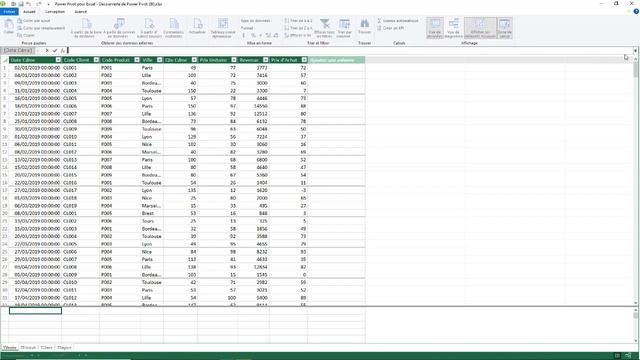Image resolution: width=640 pixels, height=360 pixels.
Task: Click Somme automatique
Action: pos(398,21)
